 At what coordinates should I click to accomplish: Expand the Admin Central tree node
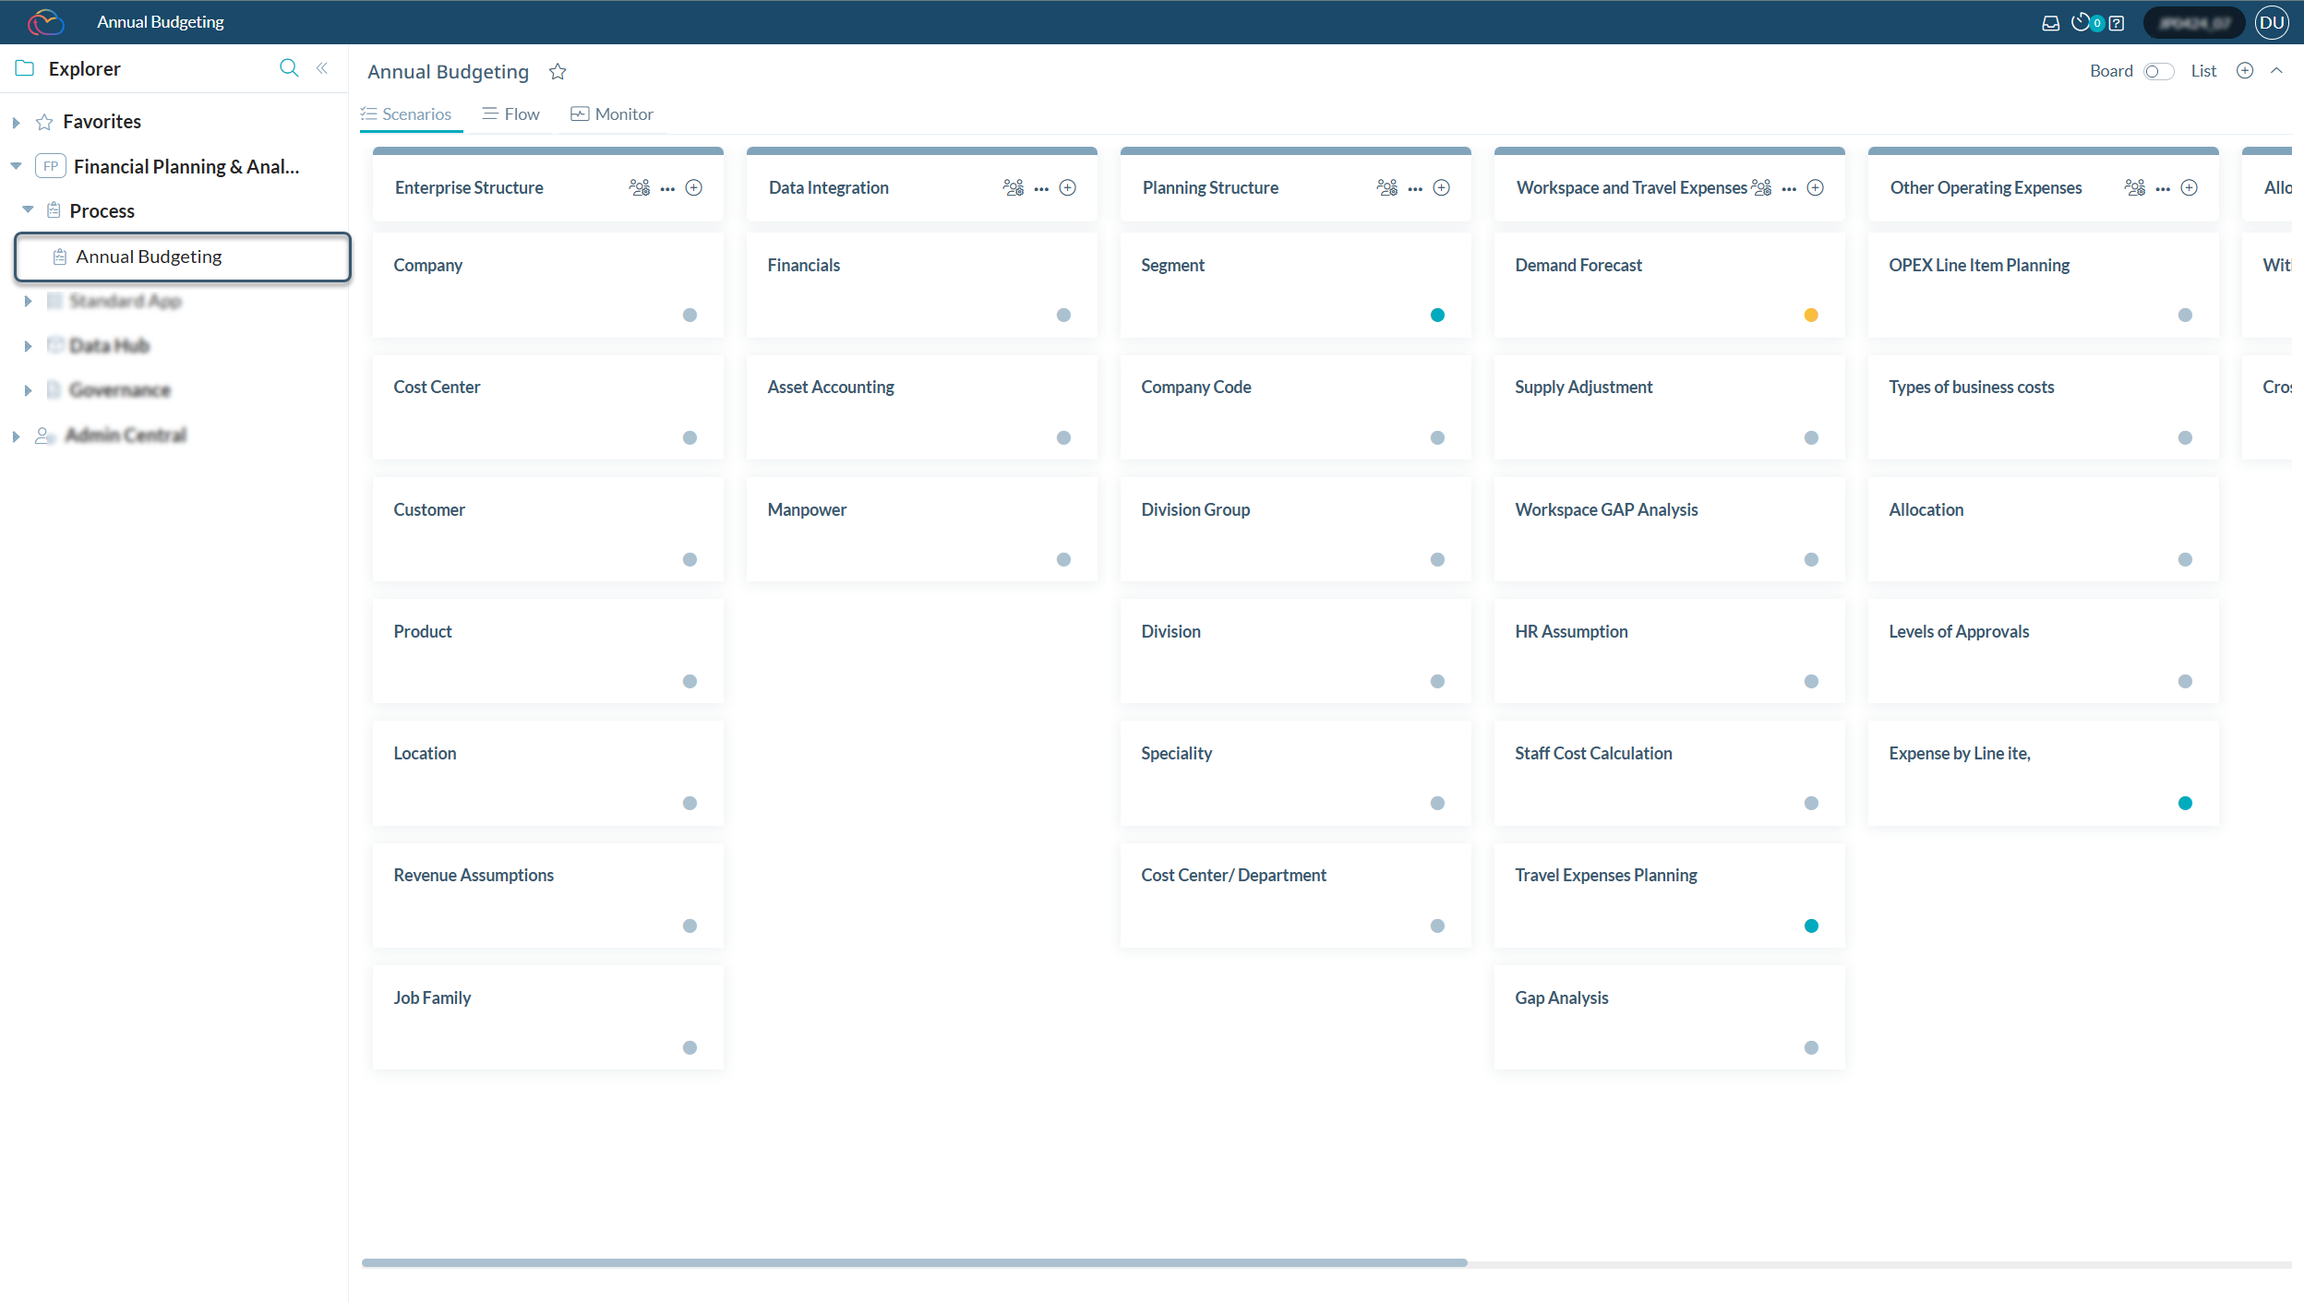[16, 435]
